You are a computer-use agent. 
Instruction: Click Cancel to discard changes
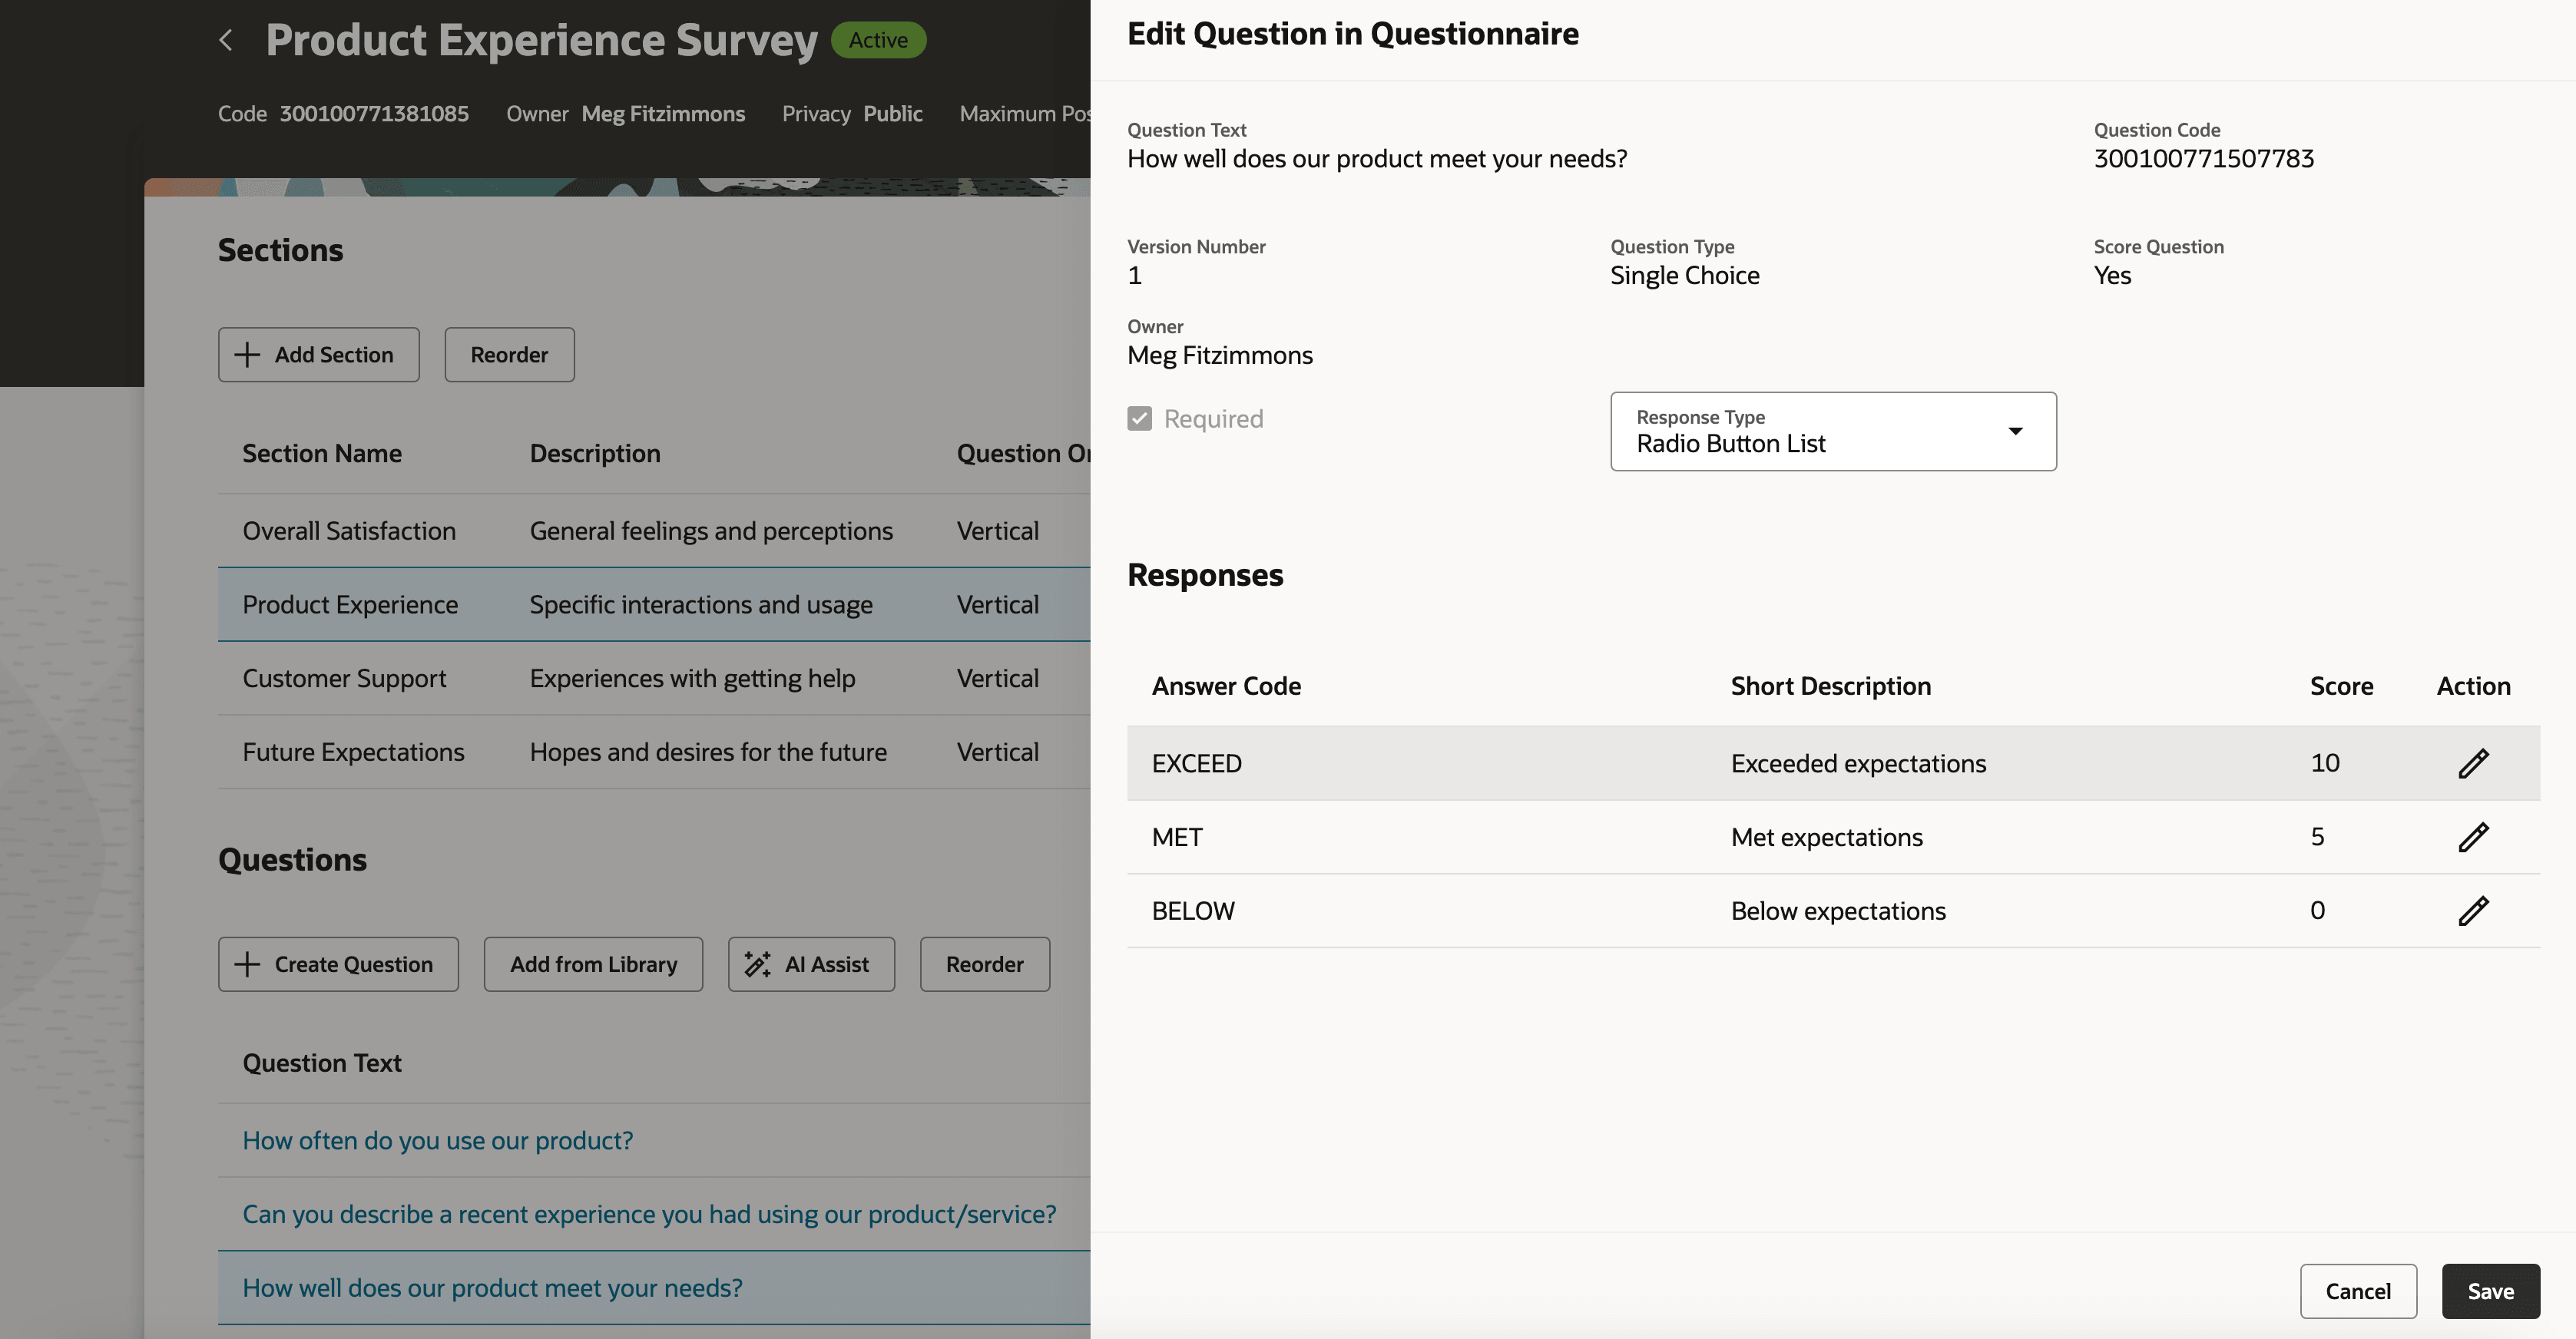2358,1291
